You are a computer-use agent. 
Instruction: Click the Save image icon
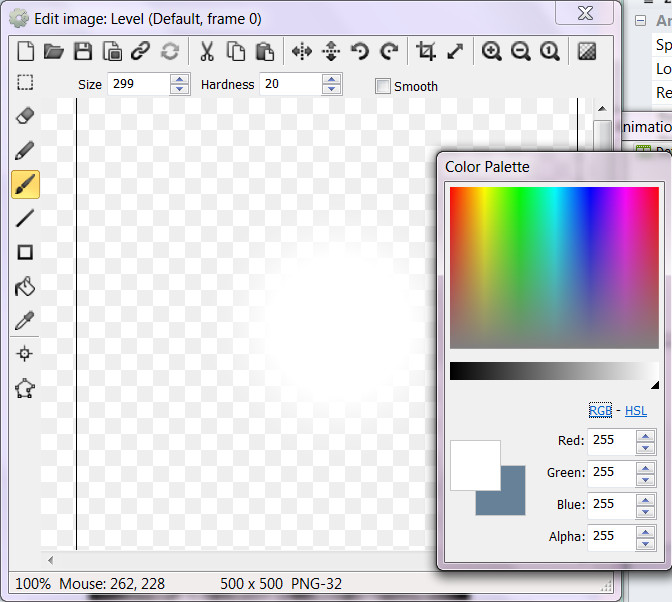(x=84, y=52)
